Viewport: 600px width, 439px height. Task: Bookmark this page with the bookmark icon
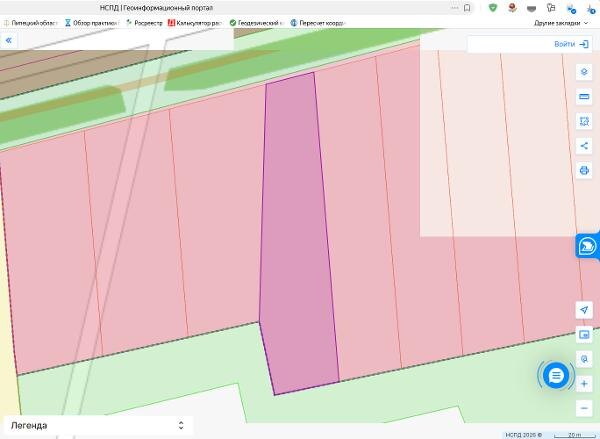(x=467, y=8)
